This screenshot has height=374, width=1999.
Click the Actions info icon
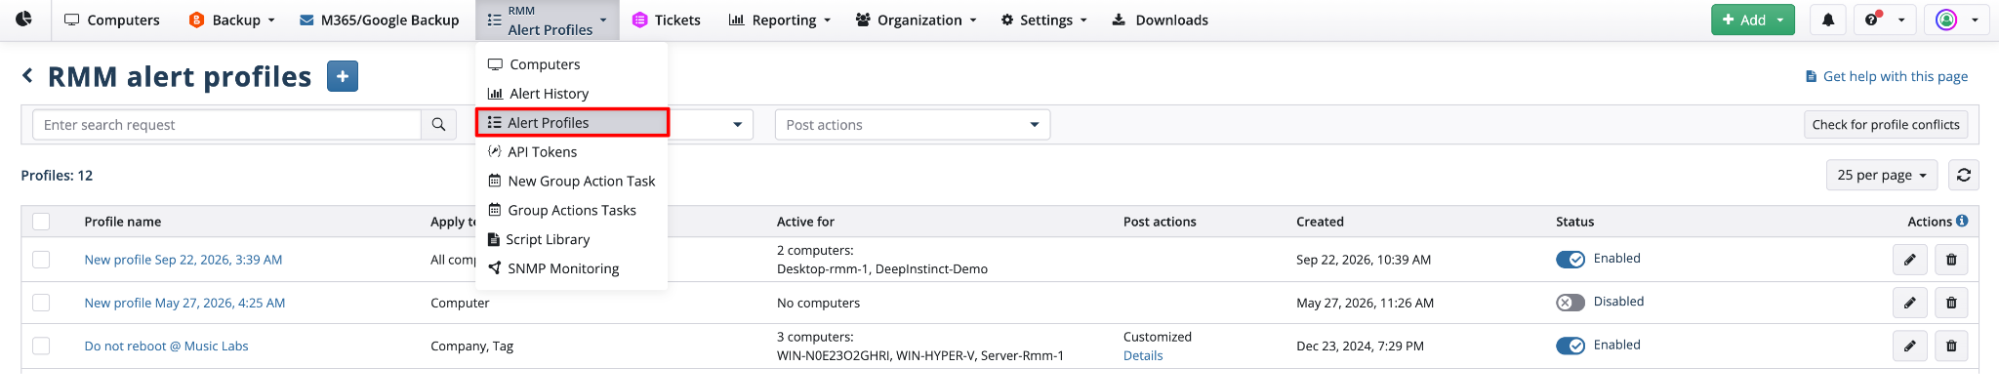click(1962, 221)
